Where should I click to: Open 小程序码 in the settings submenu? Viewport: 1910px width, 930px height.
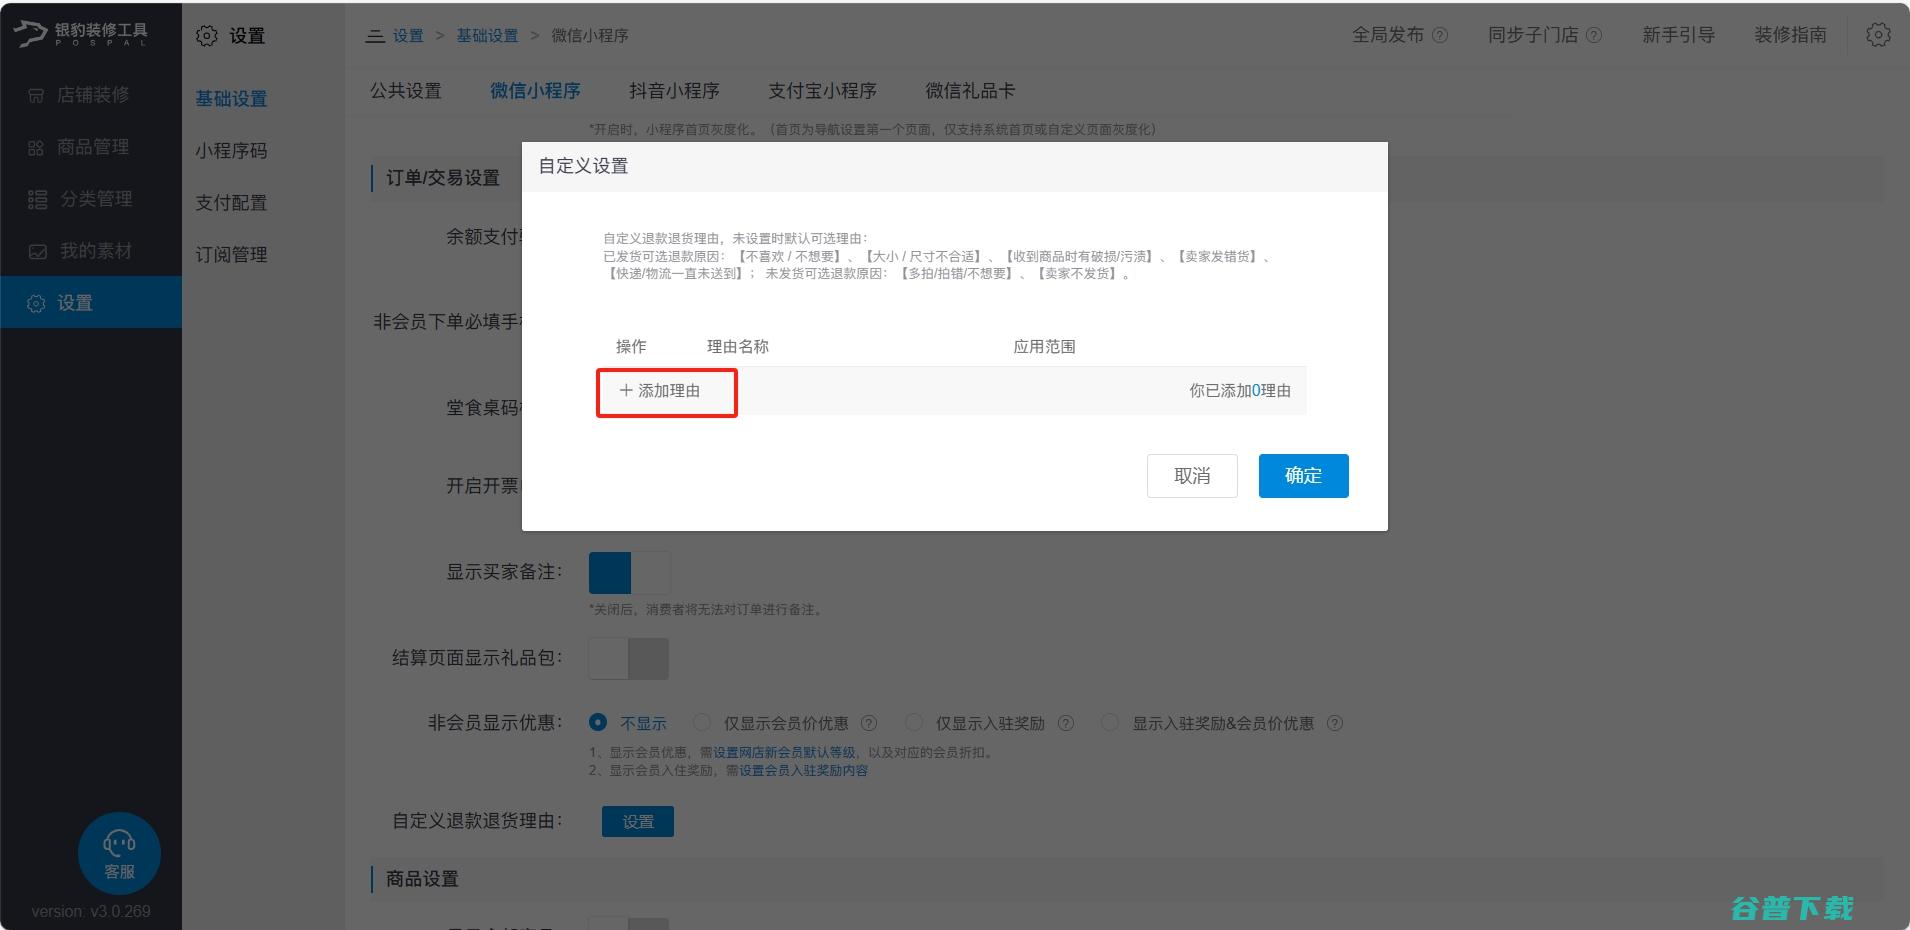231,151
